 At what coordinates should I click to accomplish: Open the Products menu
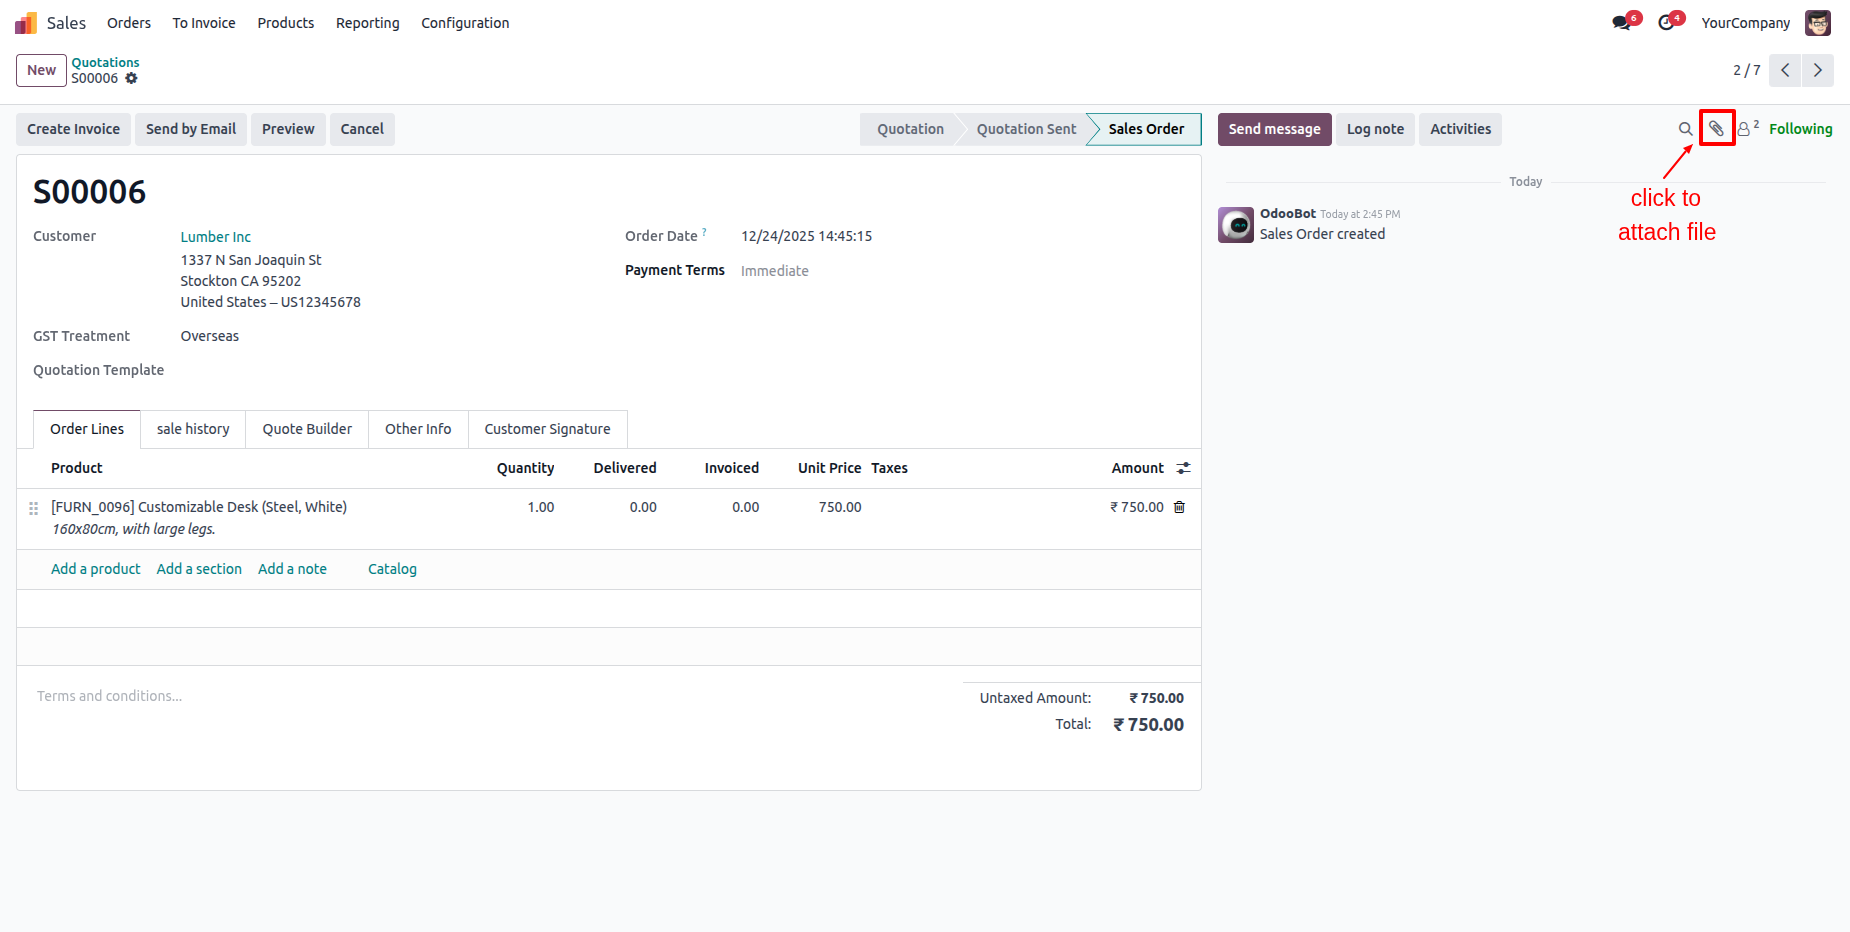pos(286,23)
